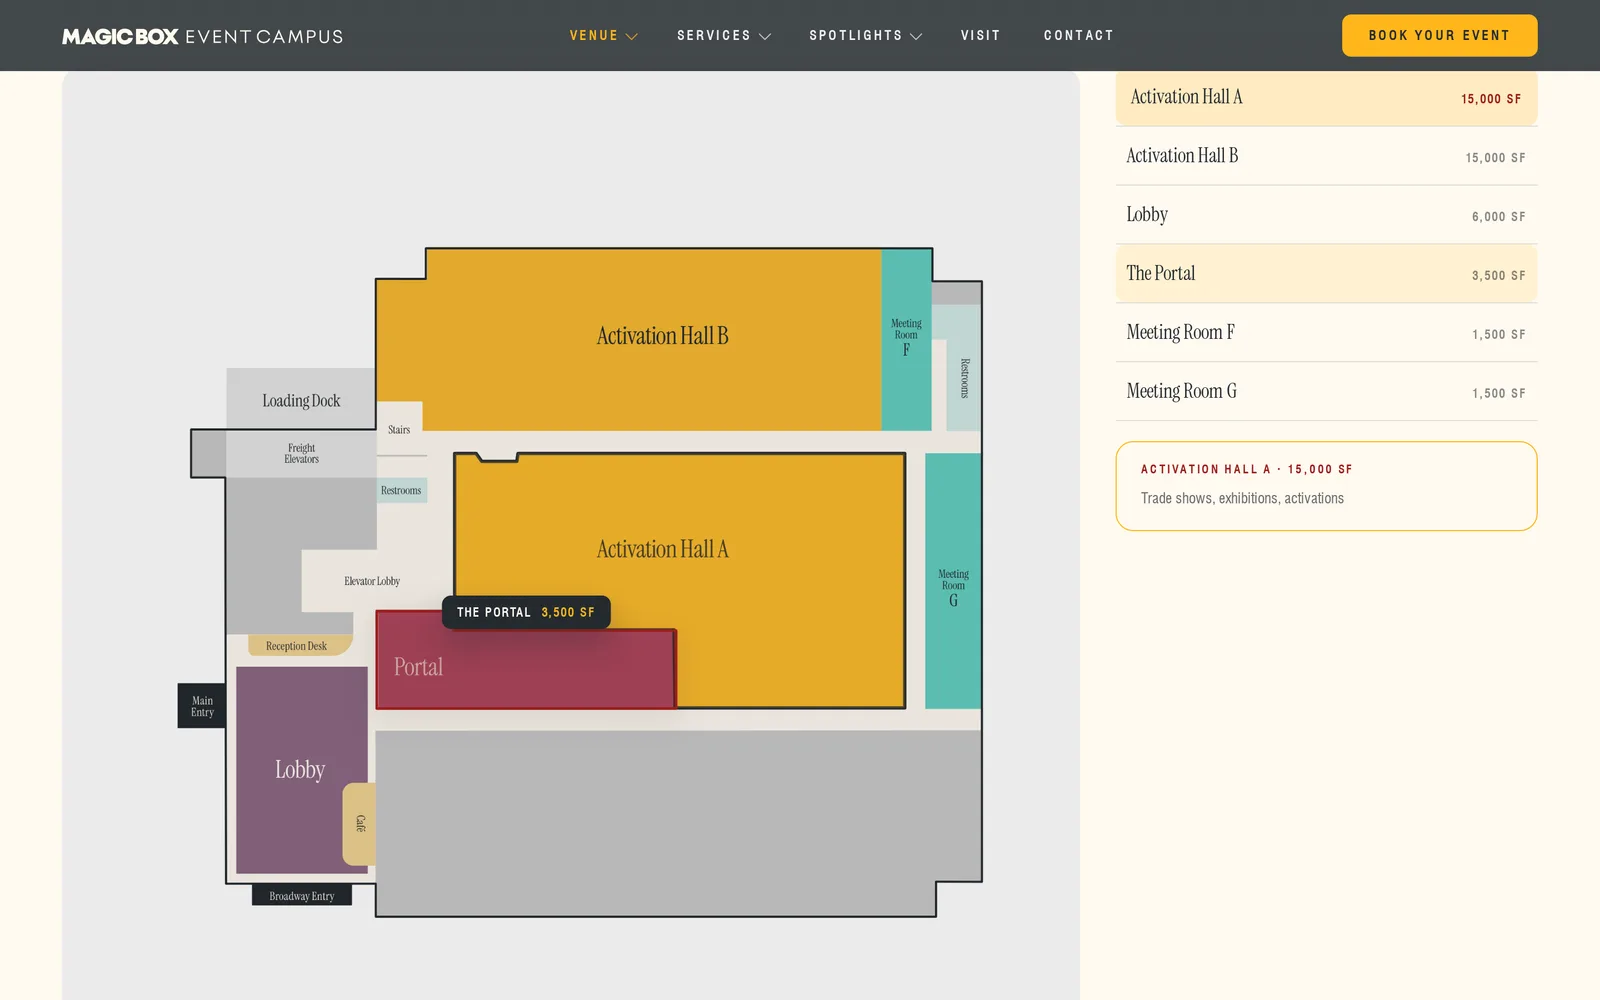Click the 6,000 SF value for Lobby
Viewport: 1600px width, 1000px height.
(x=1498, y=217)
